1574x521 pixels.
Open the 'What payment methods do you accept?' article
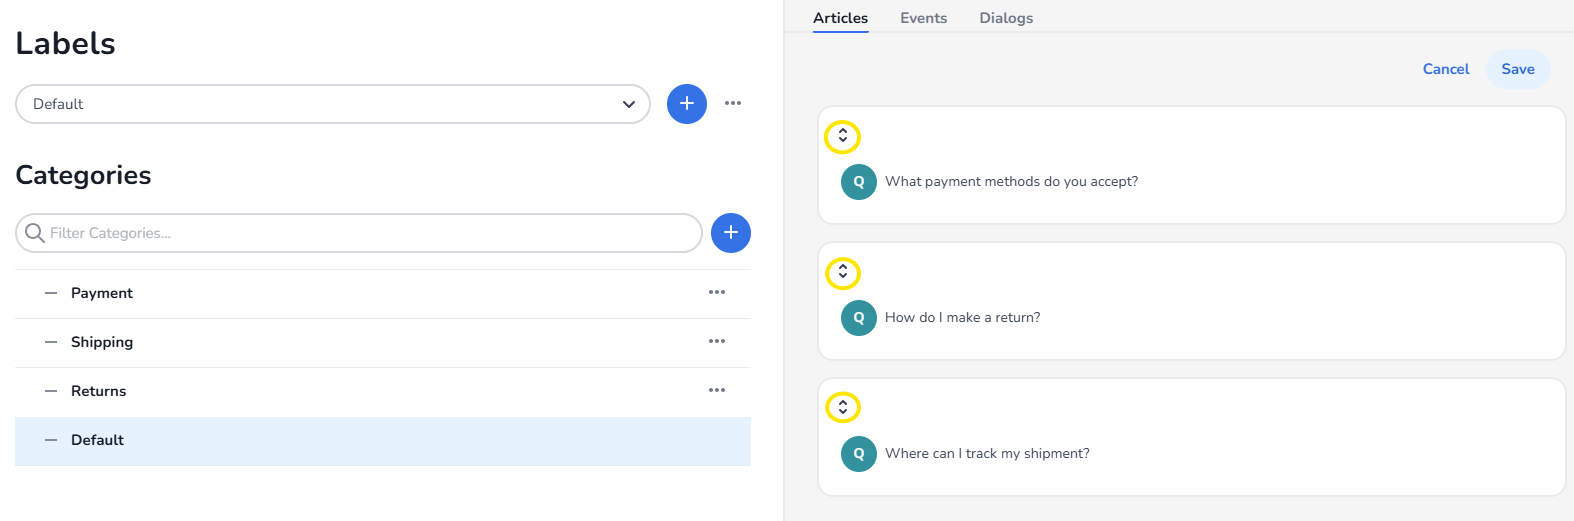(1011, 182)
